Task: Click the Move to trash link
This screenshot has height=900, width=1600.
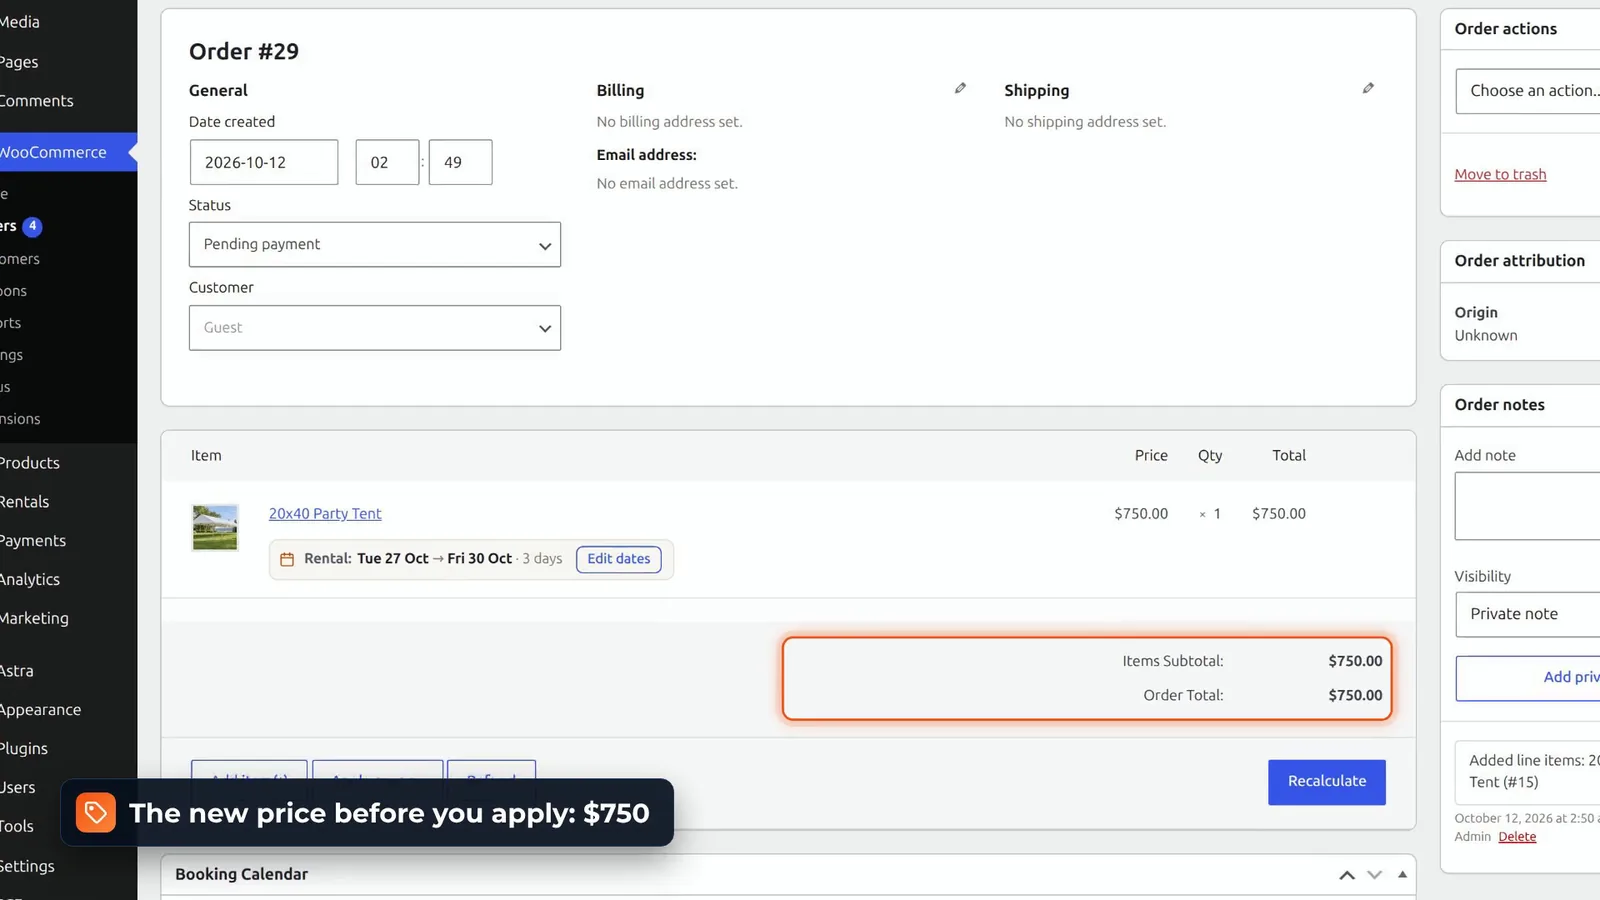Action: (x=1500, y=174)
